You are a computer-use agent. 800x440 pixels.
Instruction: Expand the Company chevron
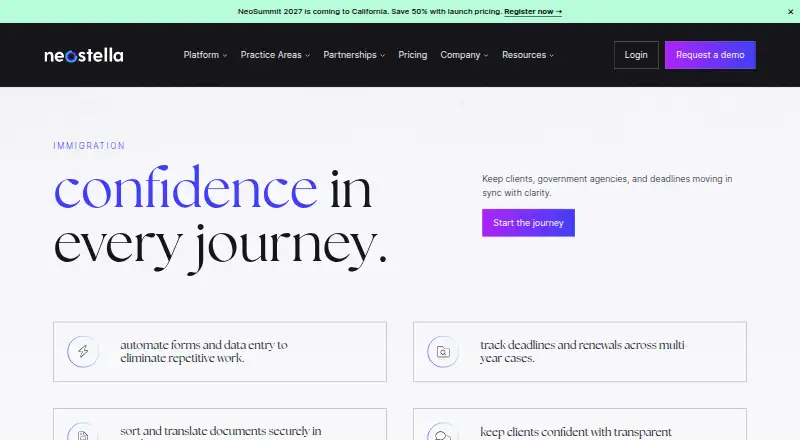click(x=486, y=55)
